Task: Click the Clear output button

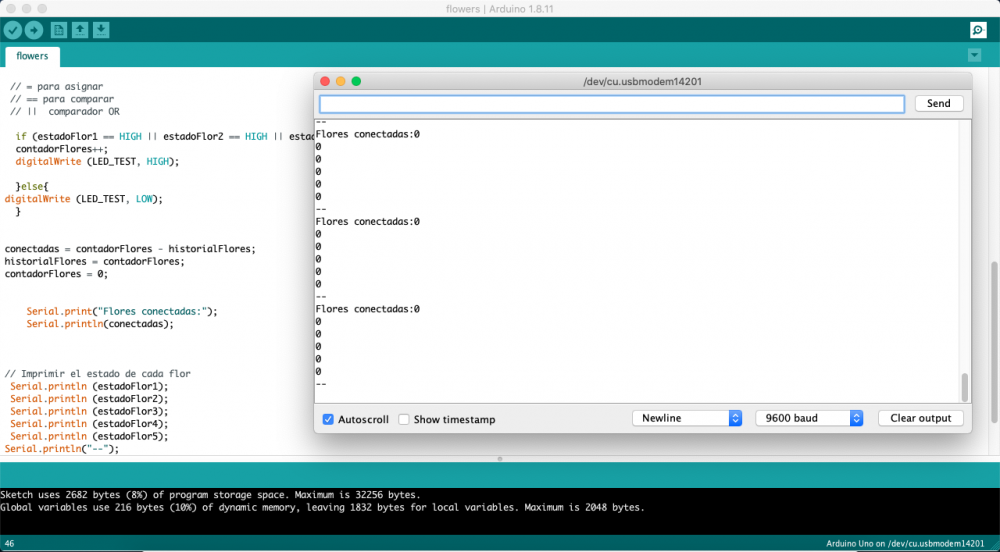Action: pos(920,418)
